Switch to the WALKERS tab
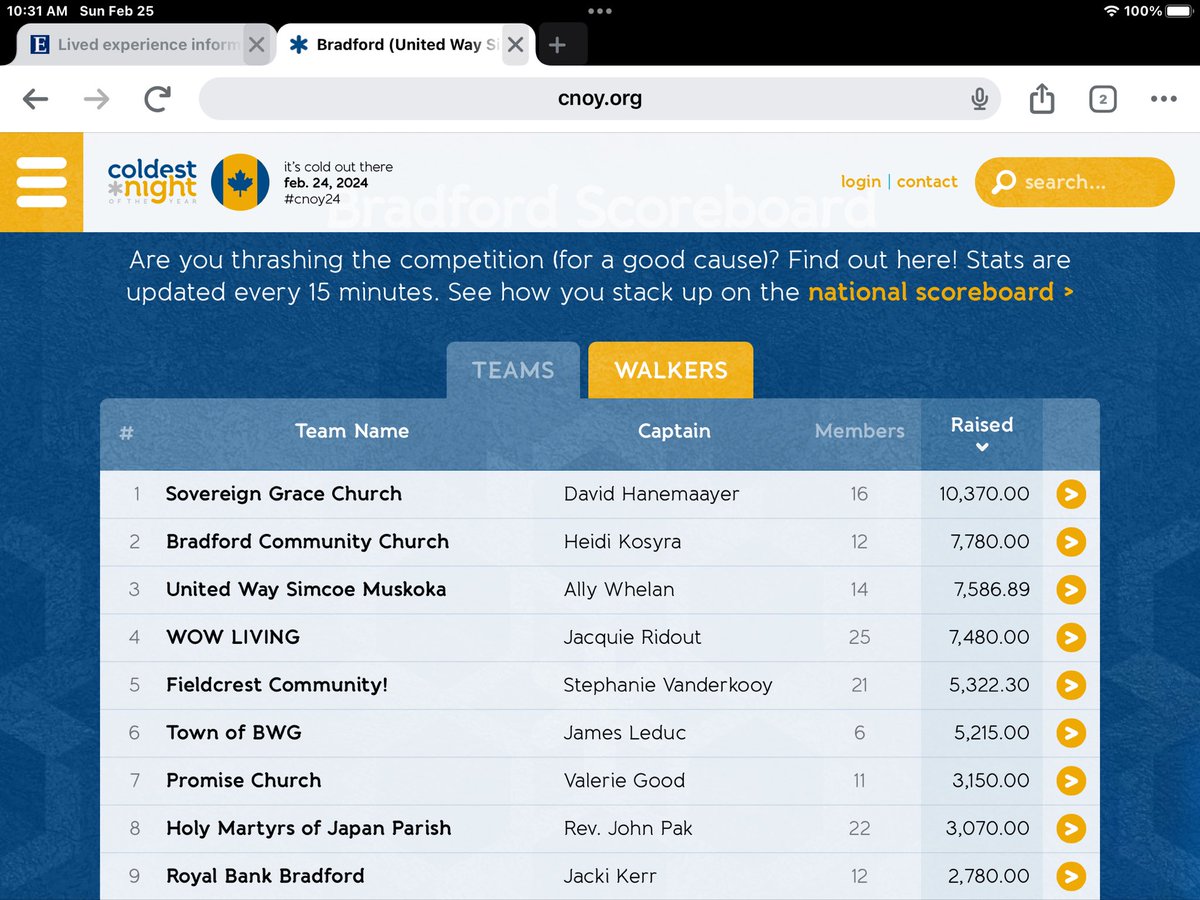1200x900 pixels. (670, 370)
